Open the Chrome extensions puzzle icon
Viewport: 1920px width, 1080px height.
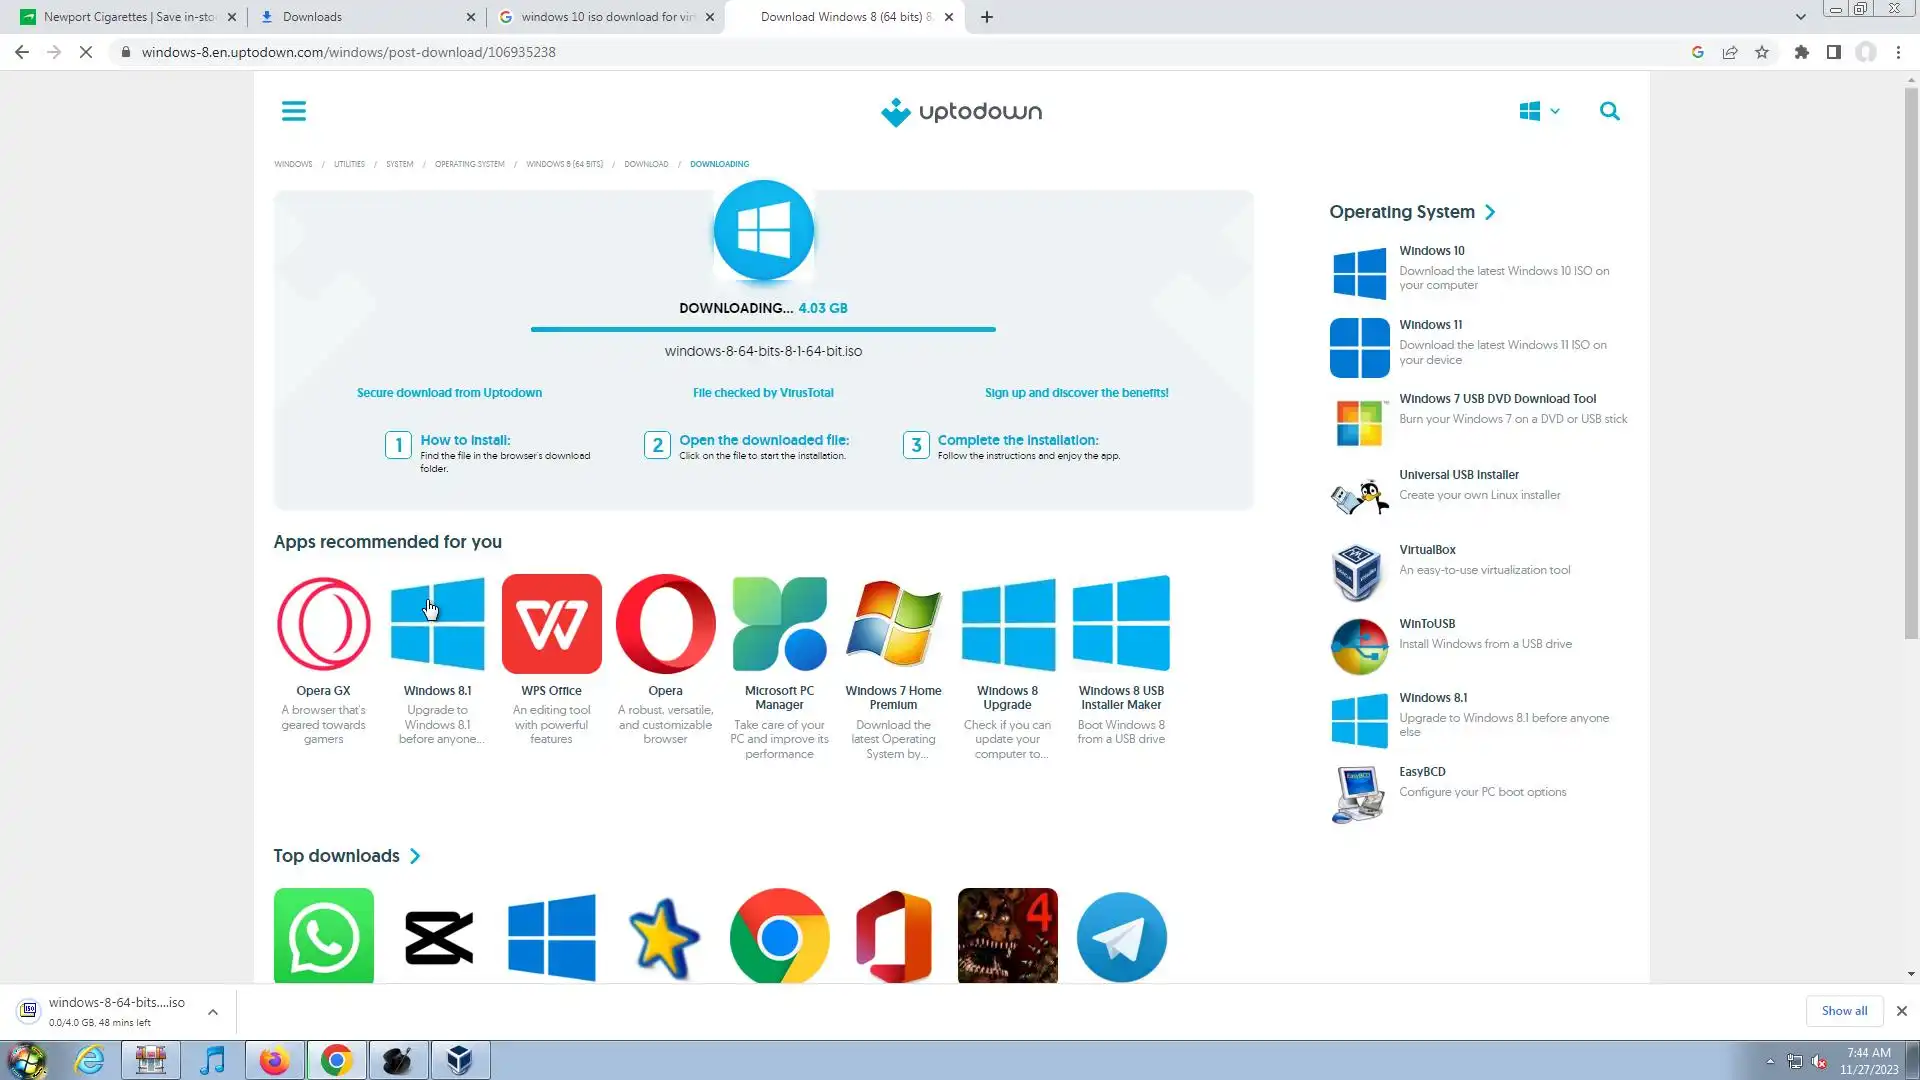click(x=1801, y=52)
